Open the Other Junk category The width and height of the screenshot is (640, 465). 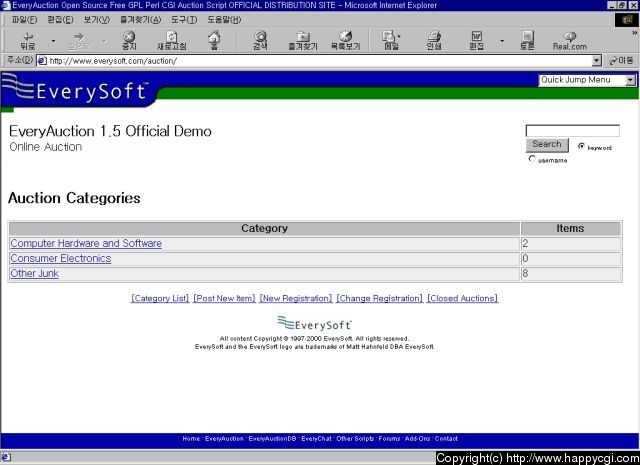[35, 274]
